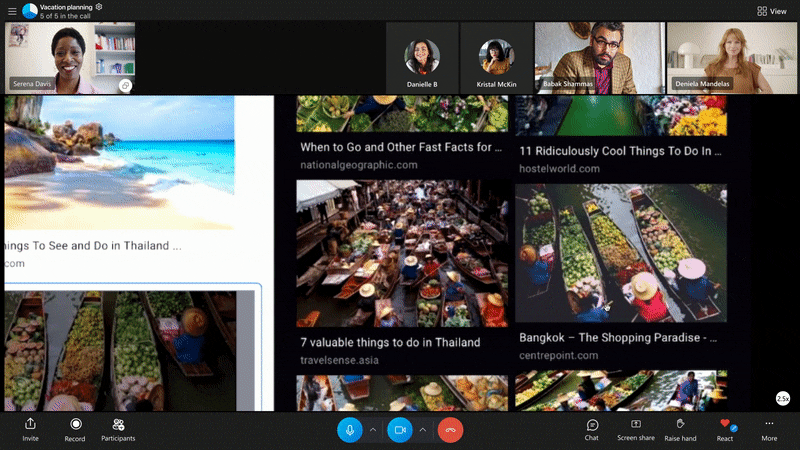
Task: Click the 2.5x zoom indicator
Action: [783, 398]
